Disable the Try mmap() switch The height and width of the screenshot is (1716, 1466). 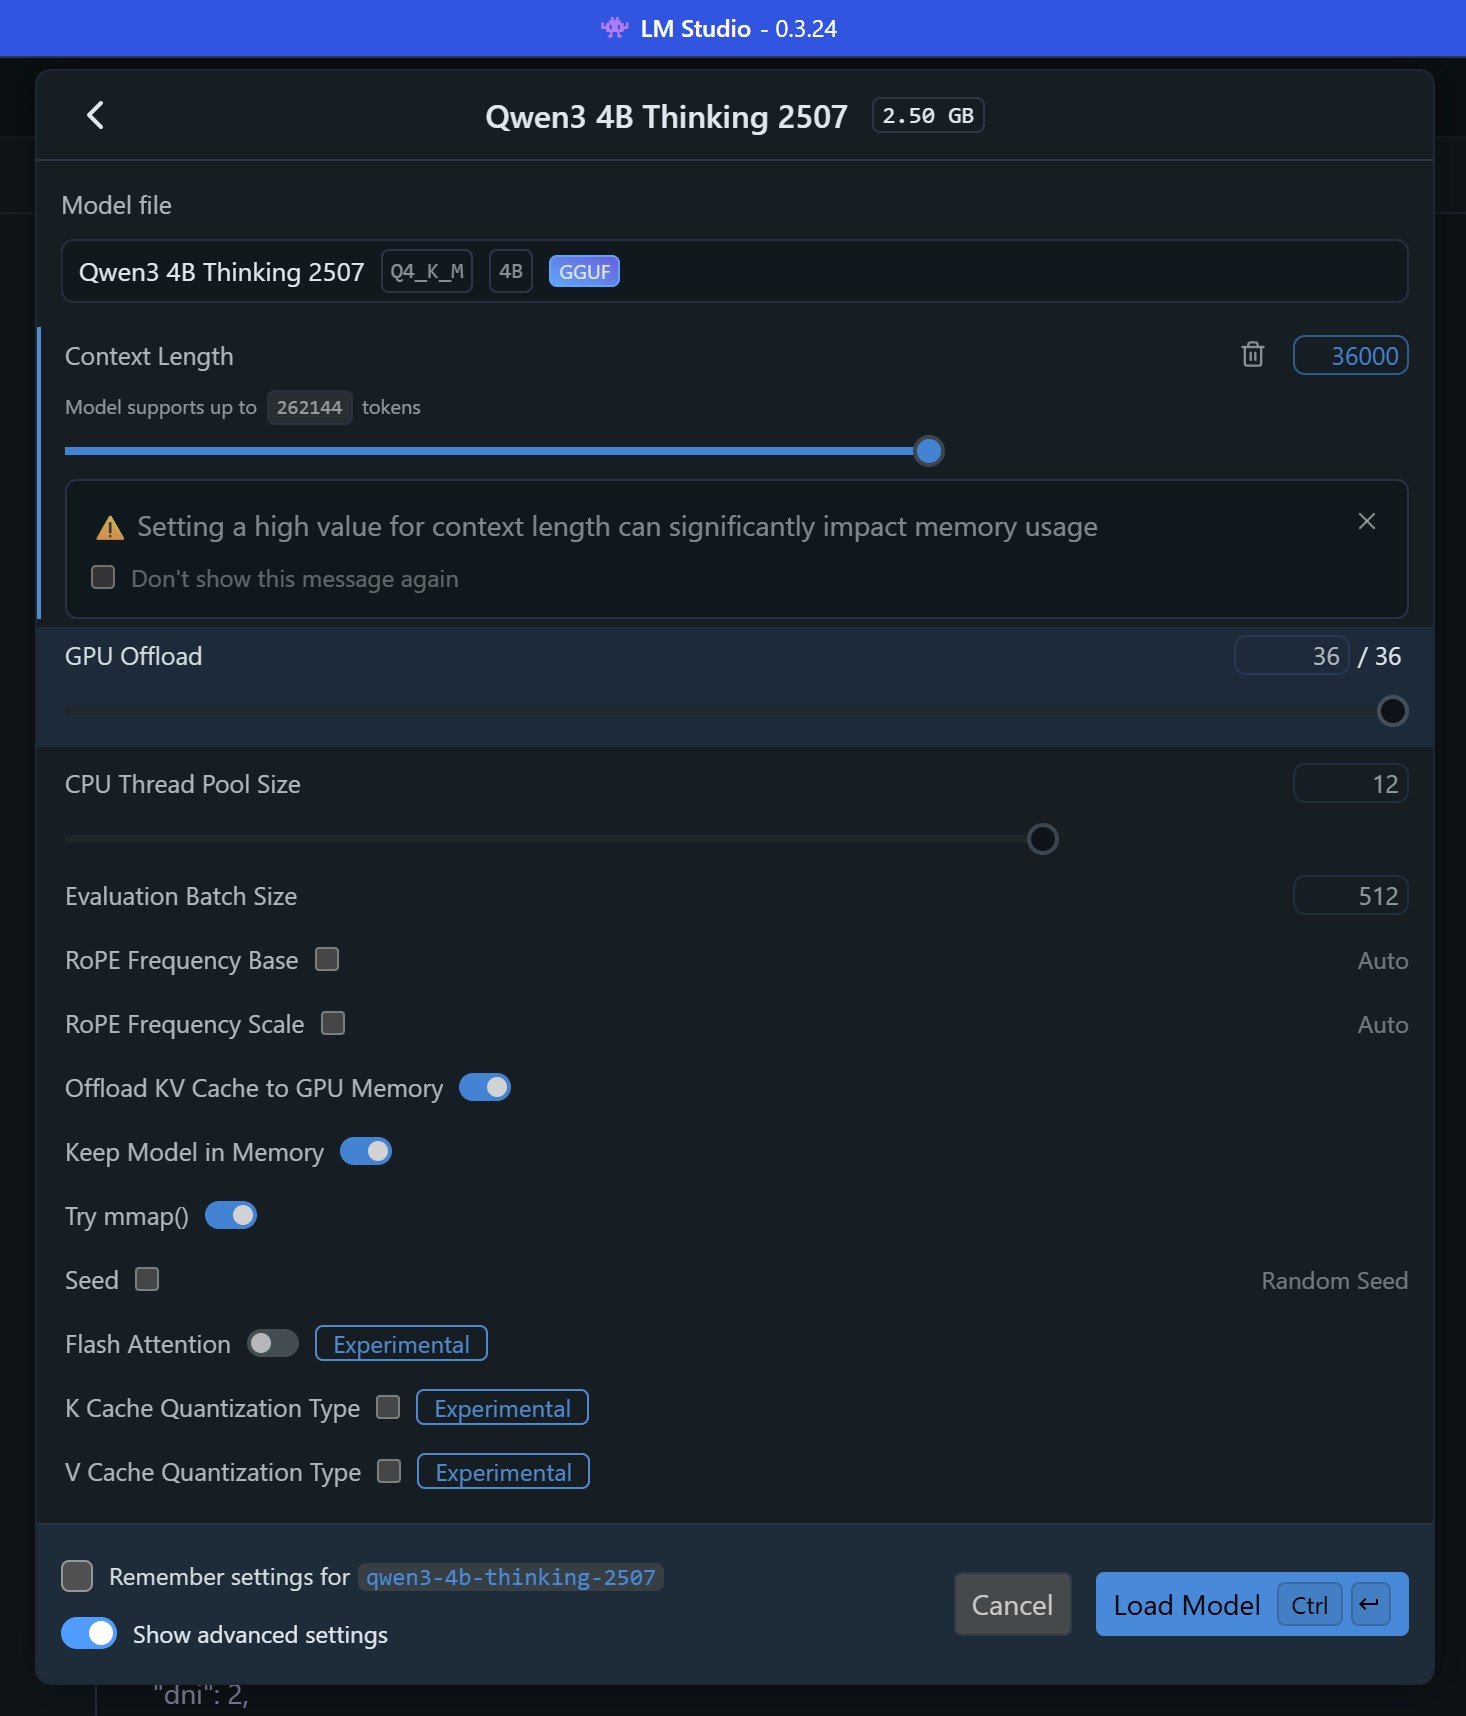coord(231,1215)
